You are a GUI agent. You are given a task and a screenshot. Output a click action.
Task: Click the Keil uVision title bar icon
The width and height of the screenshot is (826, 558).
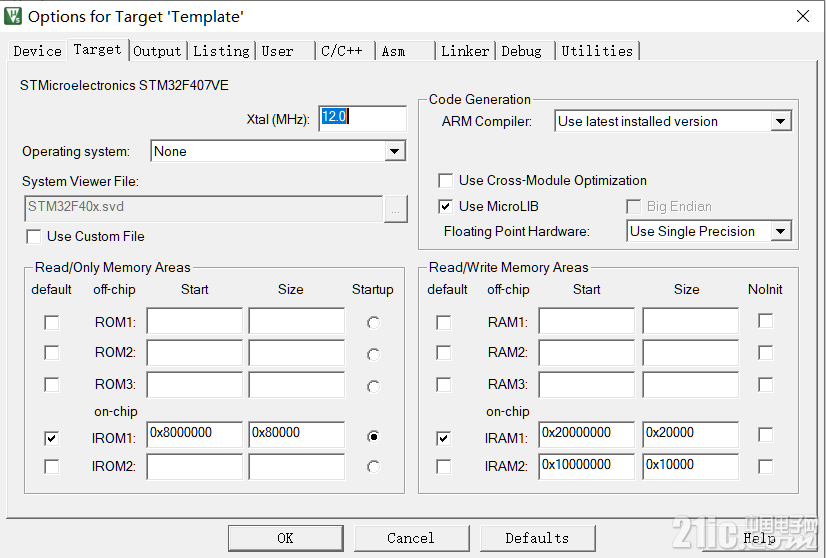[x=13, y=16]
